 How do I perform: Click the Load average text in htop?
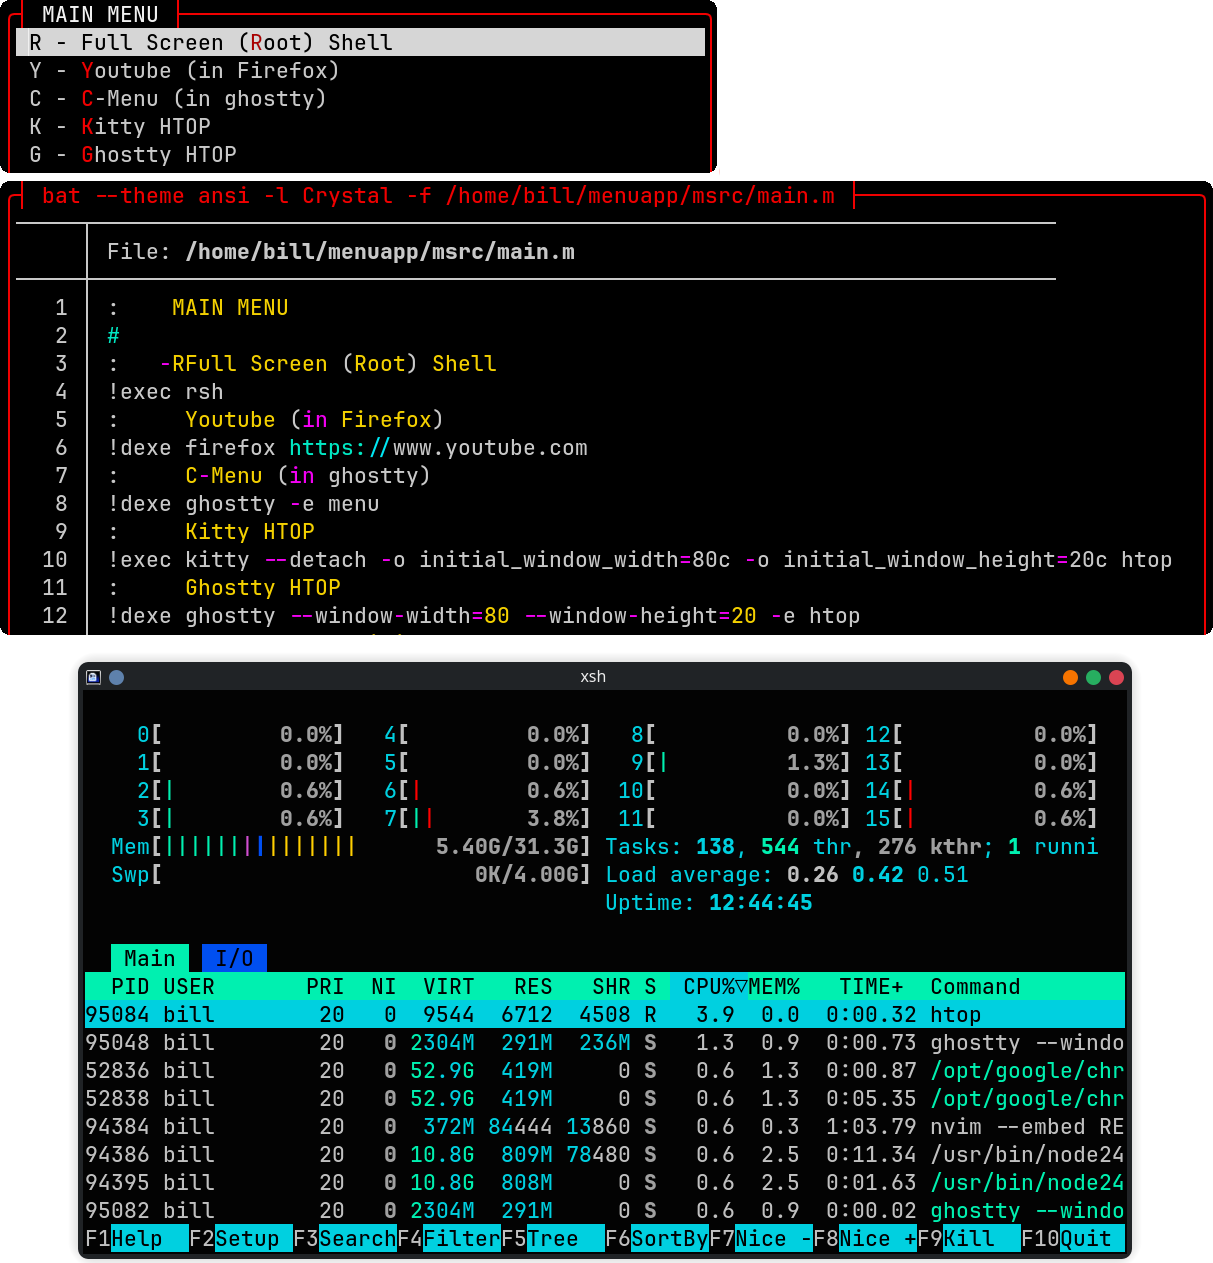tap(787, 874)
